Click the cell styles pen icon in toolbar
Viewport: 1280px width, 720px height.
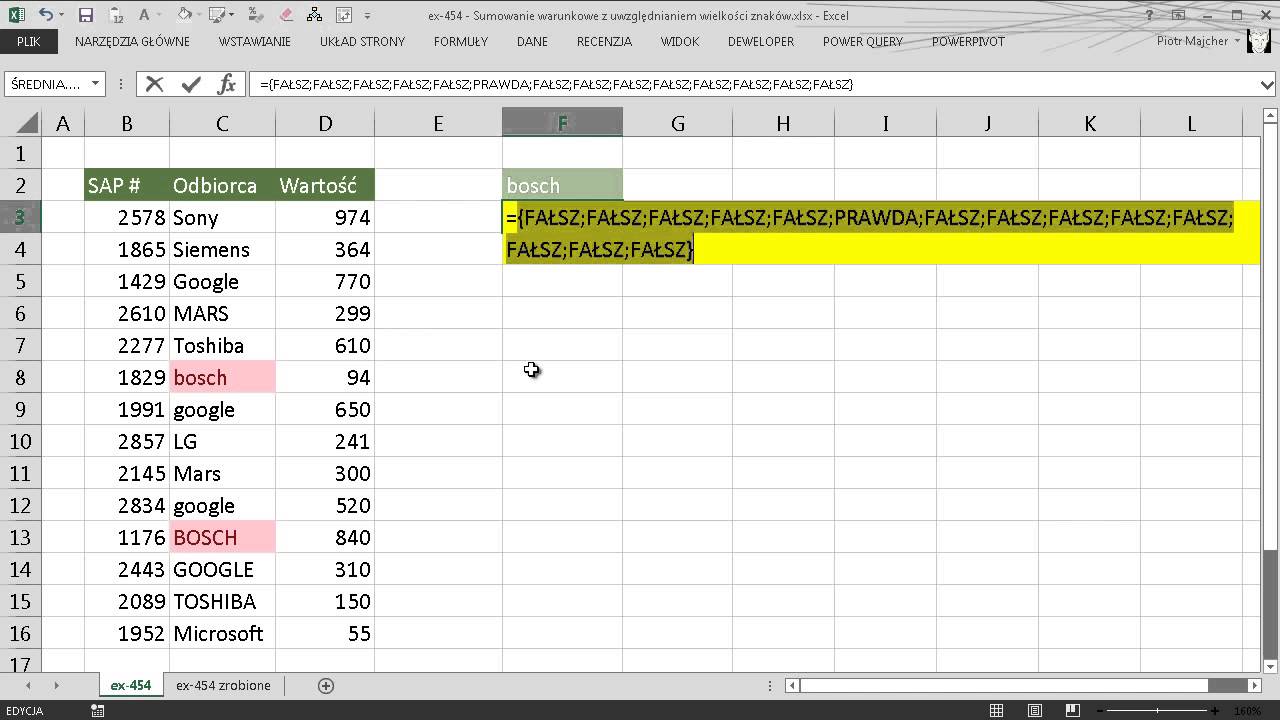tap(216, 15)
